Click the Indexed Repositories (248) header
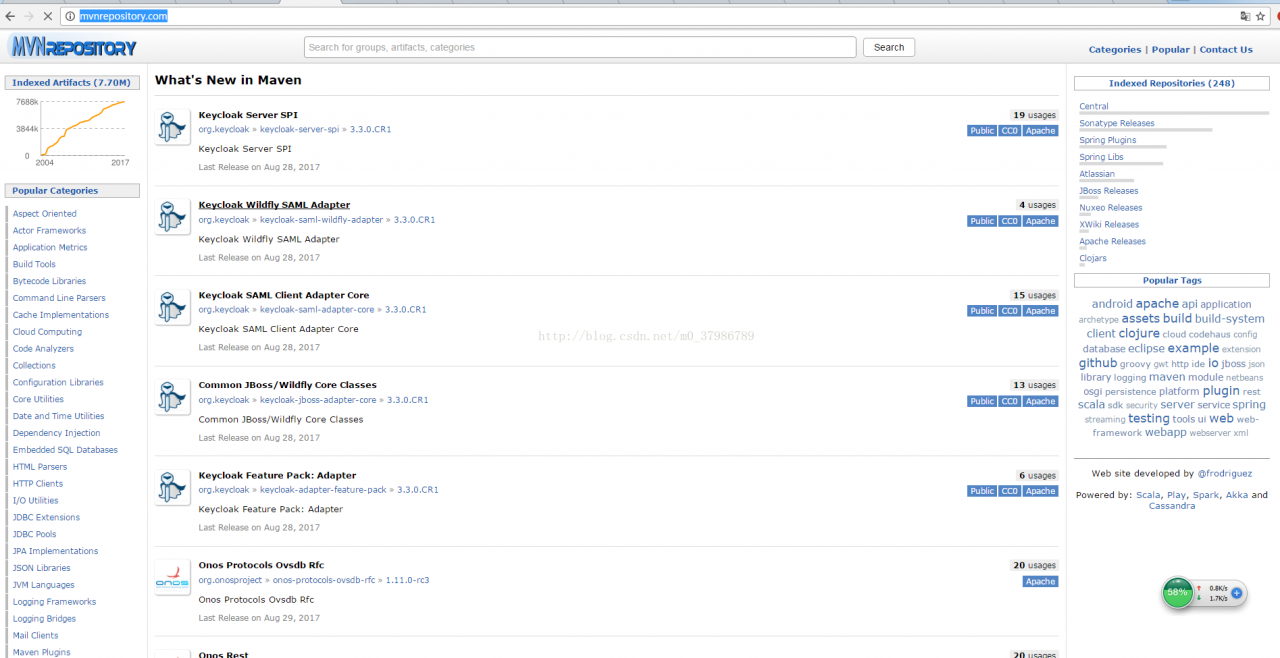Viewport: 1280px width, 658px height. pos(1172,83)
